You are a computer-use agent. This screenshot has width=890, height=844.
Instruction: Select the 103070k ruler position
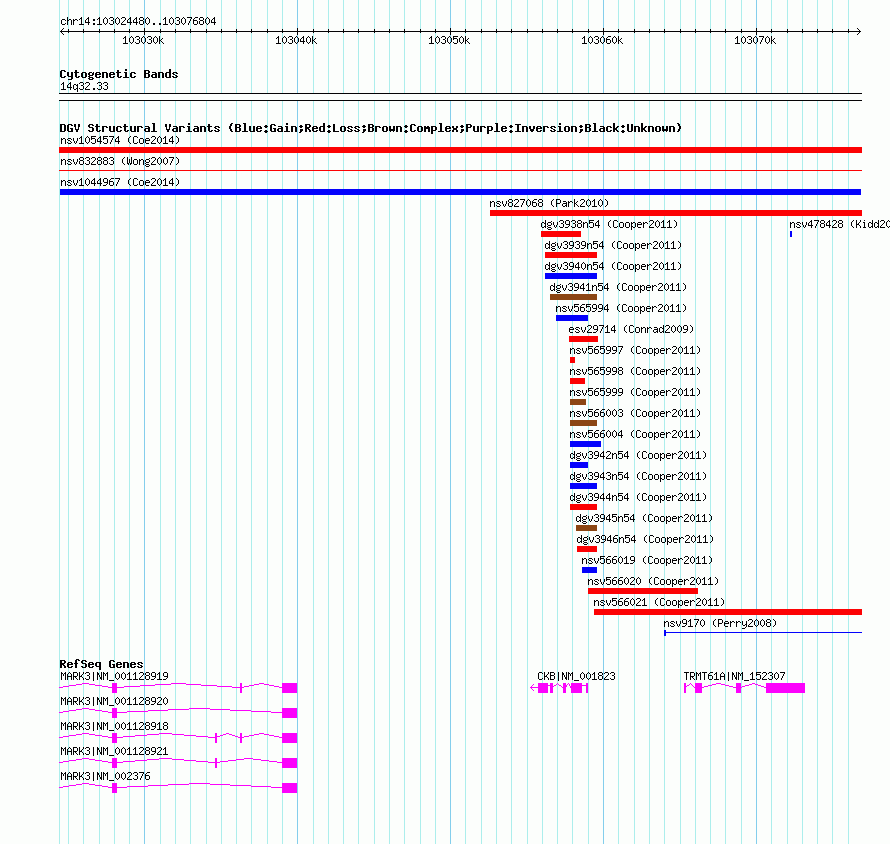(755, 40)
